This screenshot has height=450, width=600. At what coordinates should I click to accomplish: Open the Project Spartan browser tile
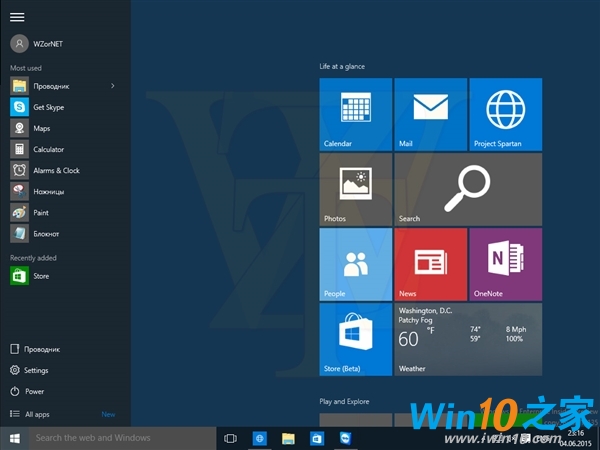pos(505,114)
